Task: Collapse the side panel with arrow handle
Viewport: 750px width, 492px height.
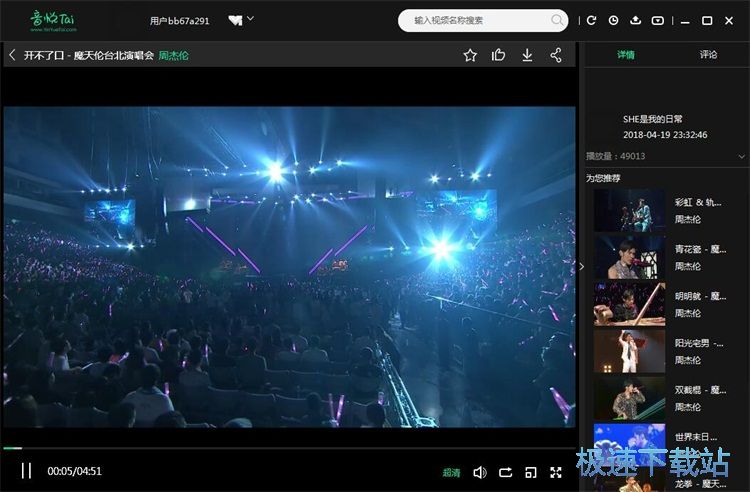Action: (x=582, y=266)
